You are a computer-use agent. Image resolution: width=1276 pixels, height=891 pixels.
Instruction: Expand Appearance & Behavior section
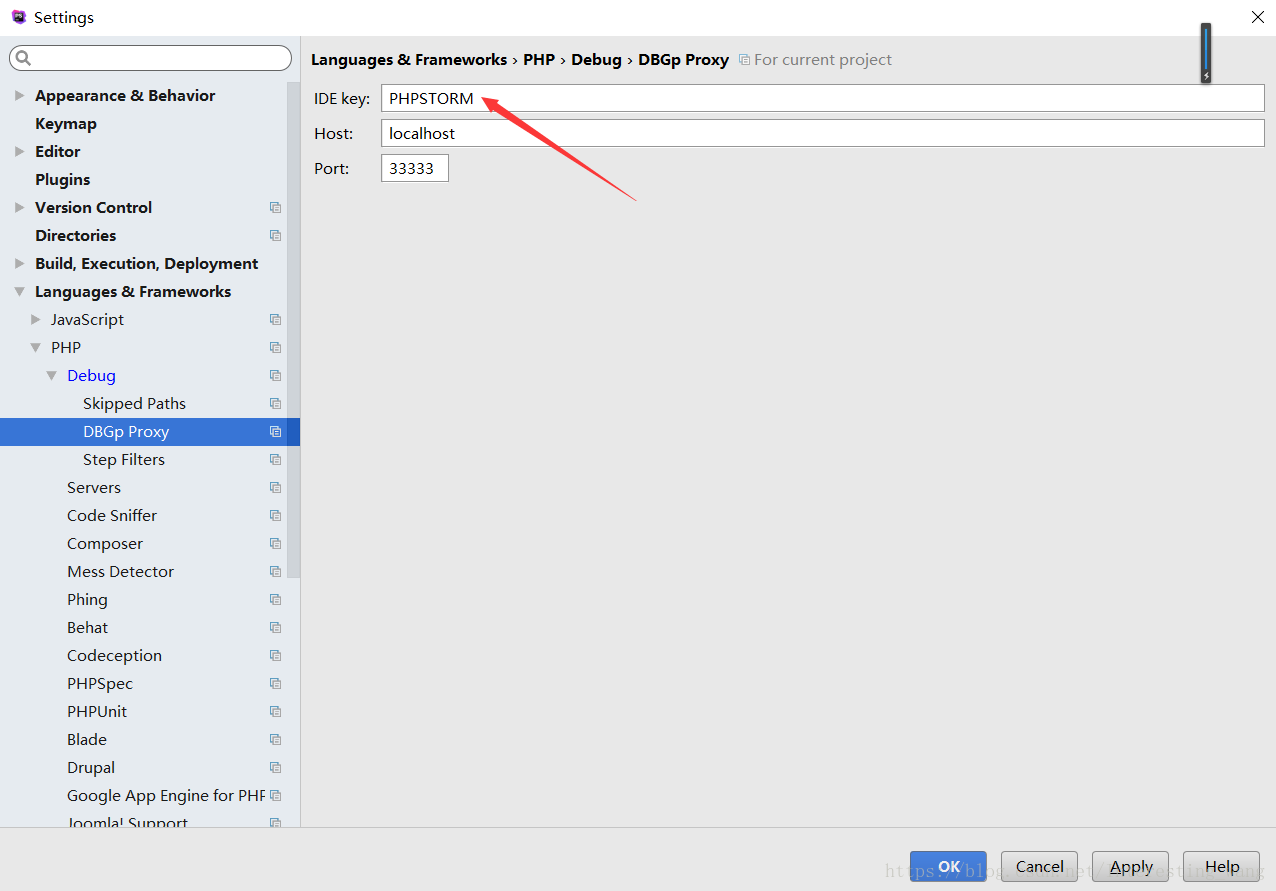tap(19, 96)
